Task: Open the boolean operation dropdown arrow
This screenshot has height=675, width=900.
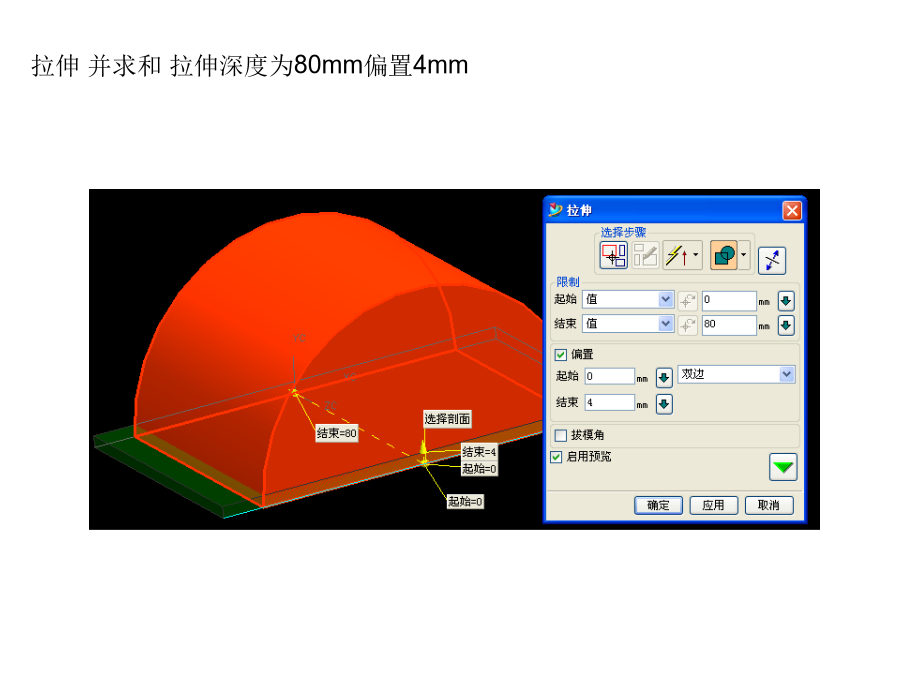Action: coord(744,255)
